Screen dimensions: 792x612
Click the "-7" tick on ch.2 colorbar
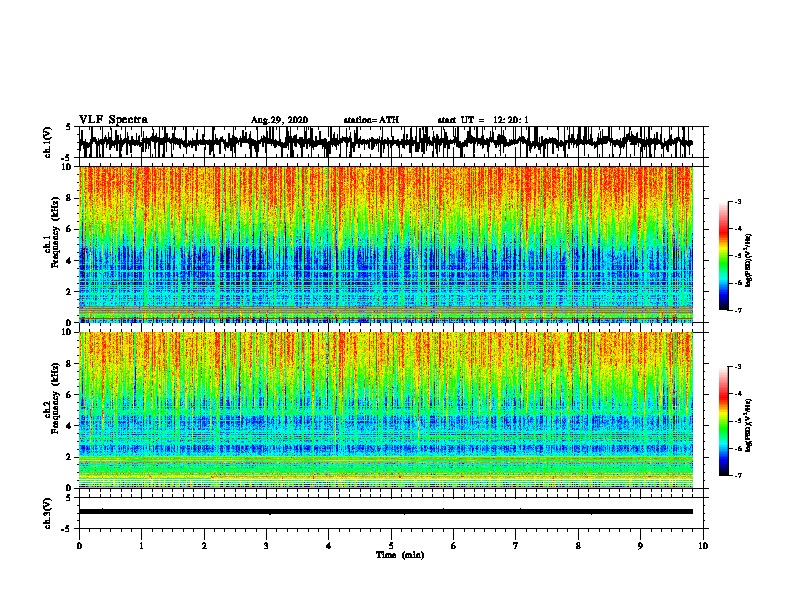tap(738, 475)
